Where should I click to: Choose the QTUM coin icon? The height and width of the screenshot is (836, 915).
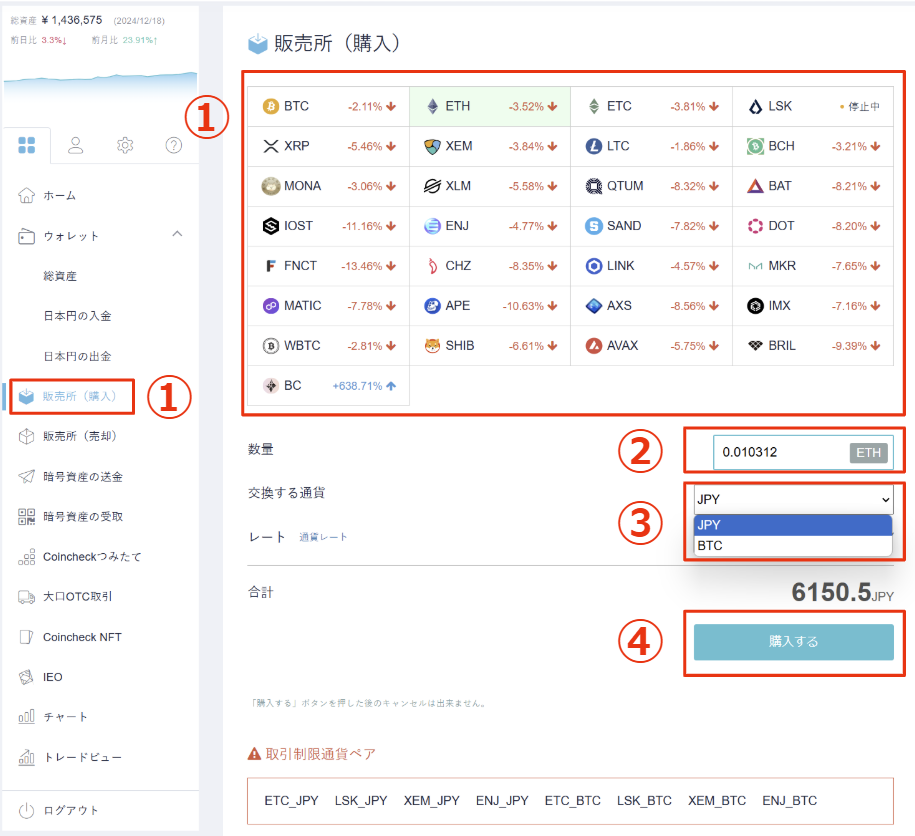tap(593, 186)
